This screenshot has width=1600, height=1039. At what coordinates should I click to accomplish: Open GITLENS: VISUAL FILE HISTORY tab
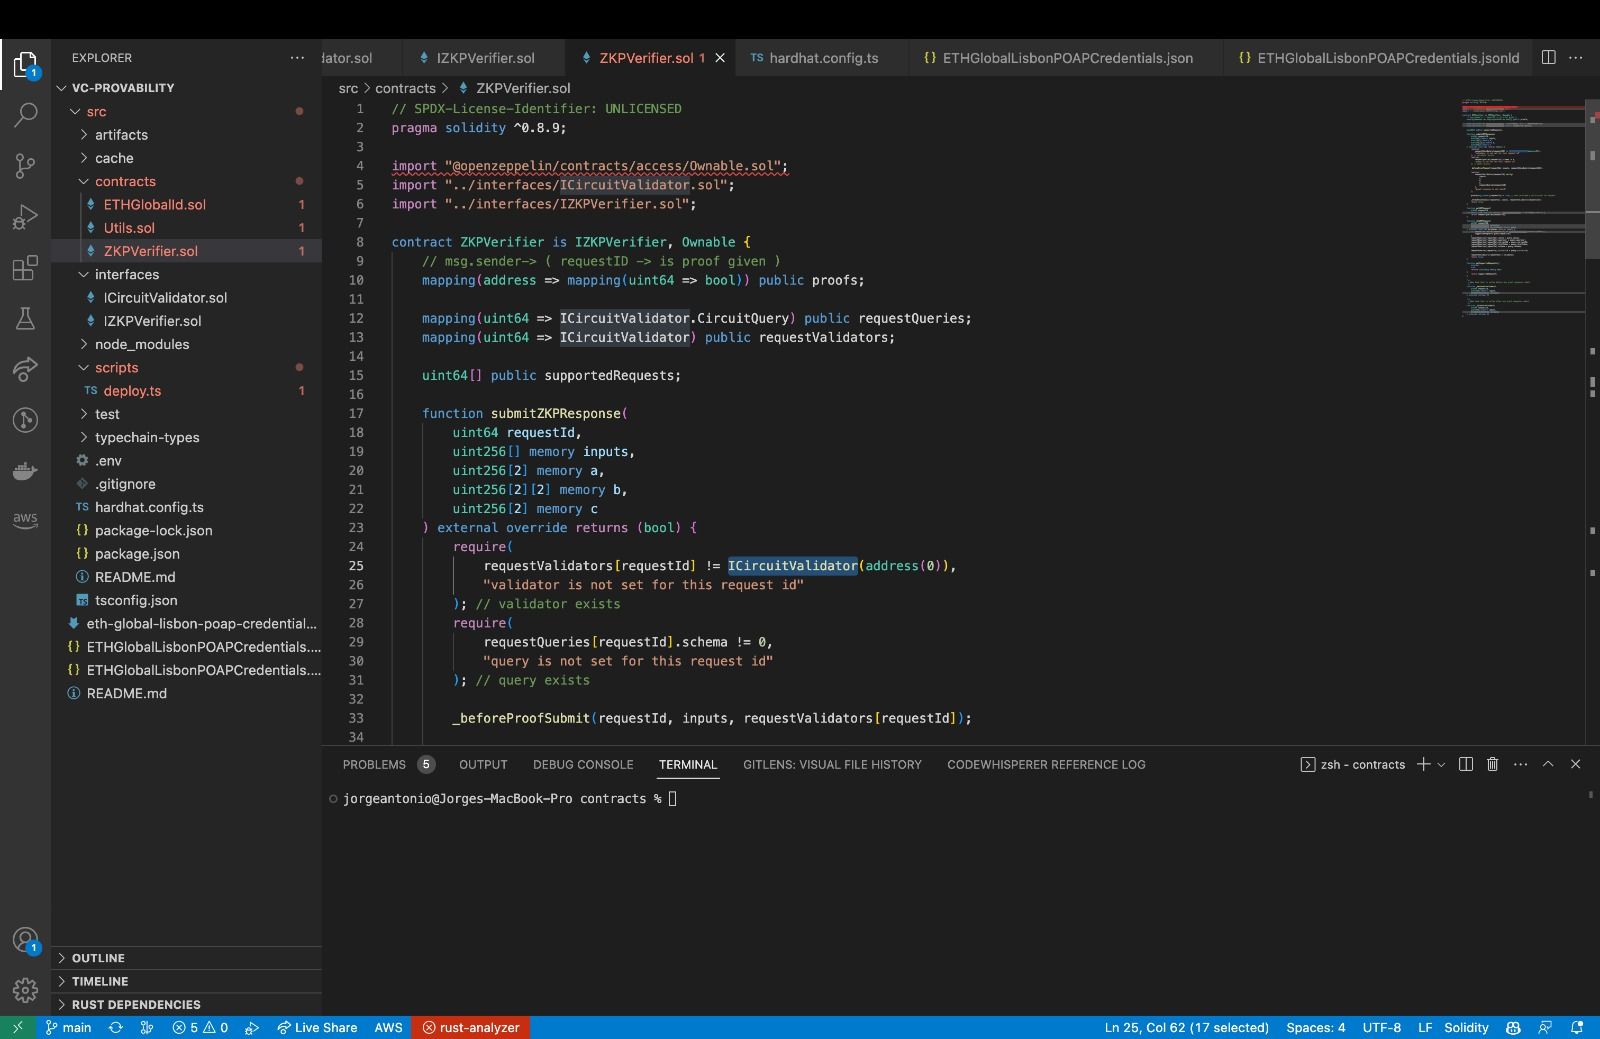pos(832,764)
